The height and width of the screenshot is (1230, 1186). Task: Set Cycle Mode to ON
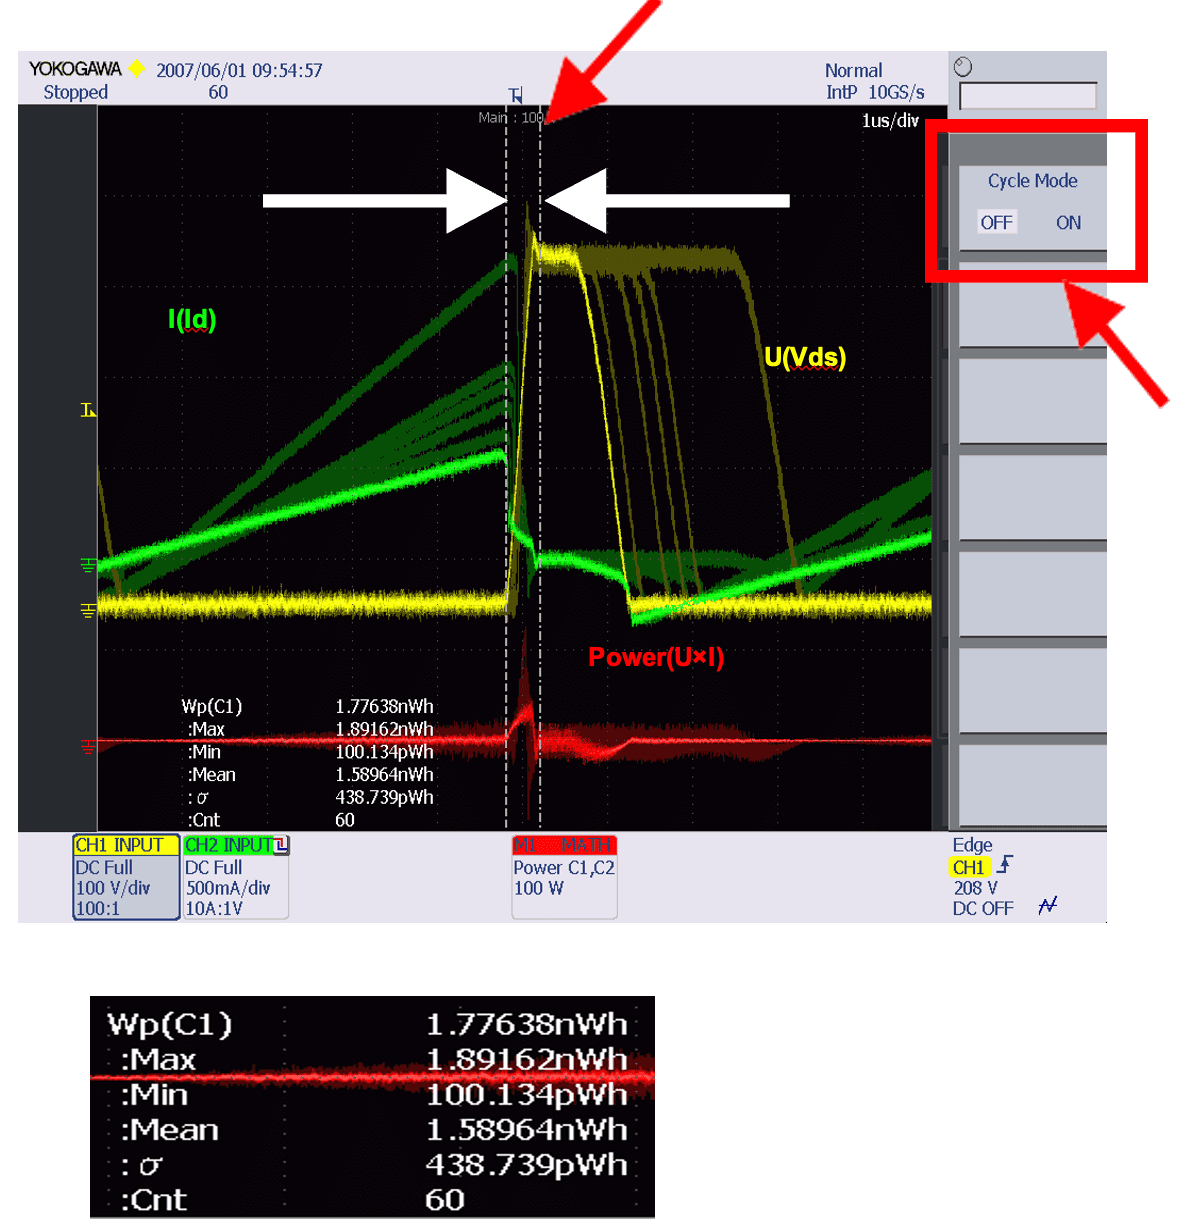[1068, 223]
